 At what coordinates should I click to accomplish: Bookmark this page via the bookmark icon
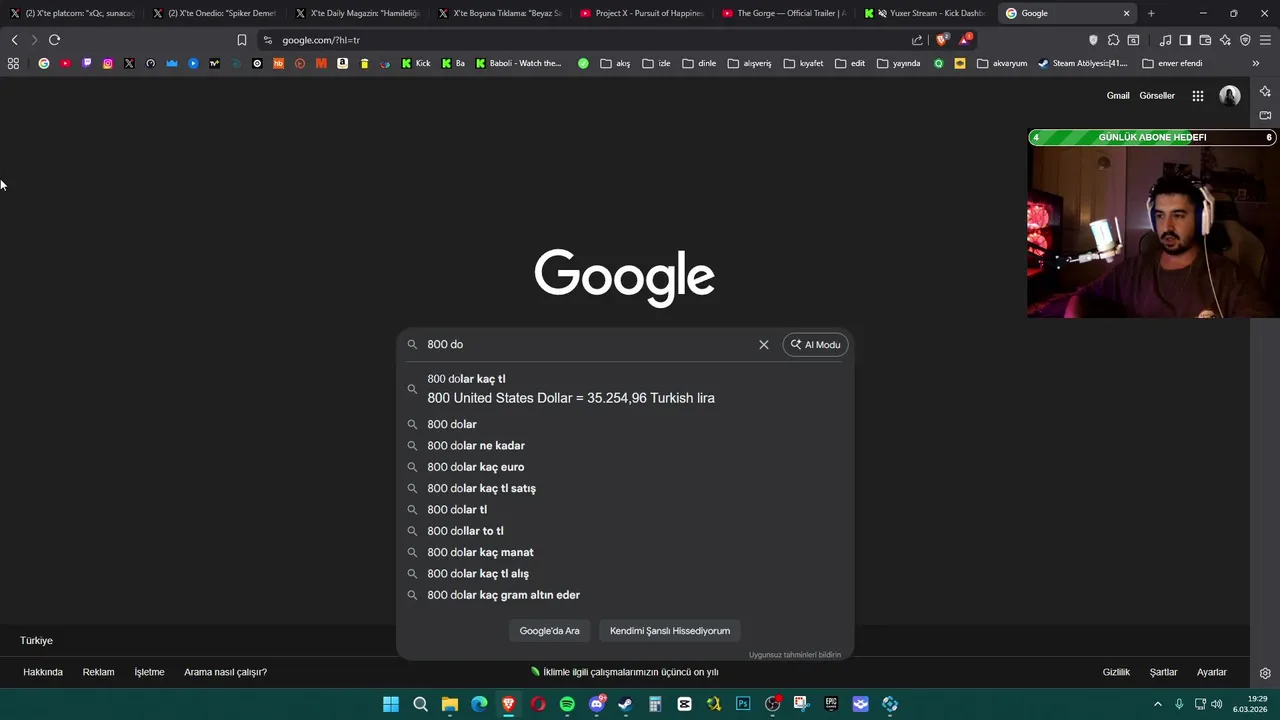point(241,40)
